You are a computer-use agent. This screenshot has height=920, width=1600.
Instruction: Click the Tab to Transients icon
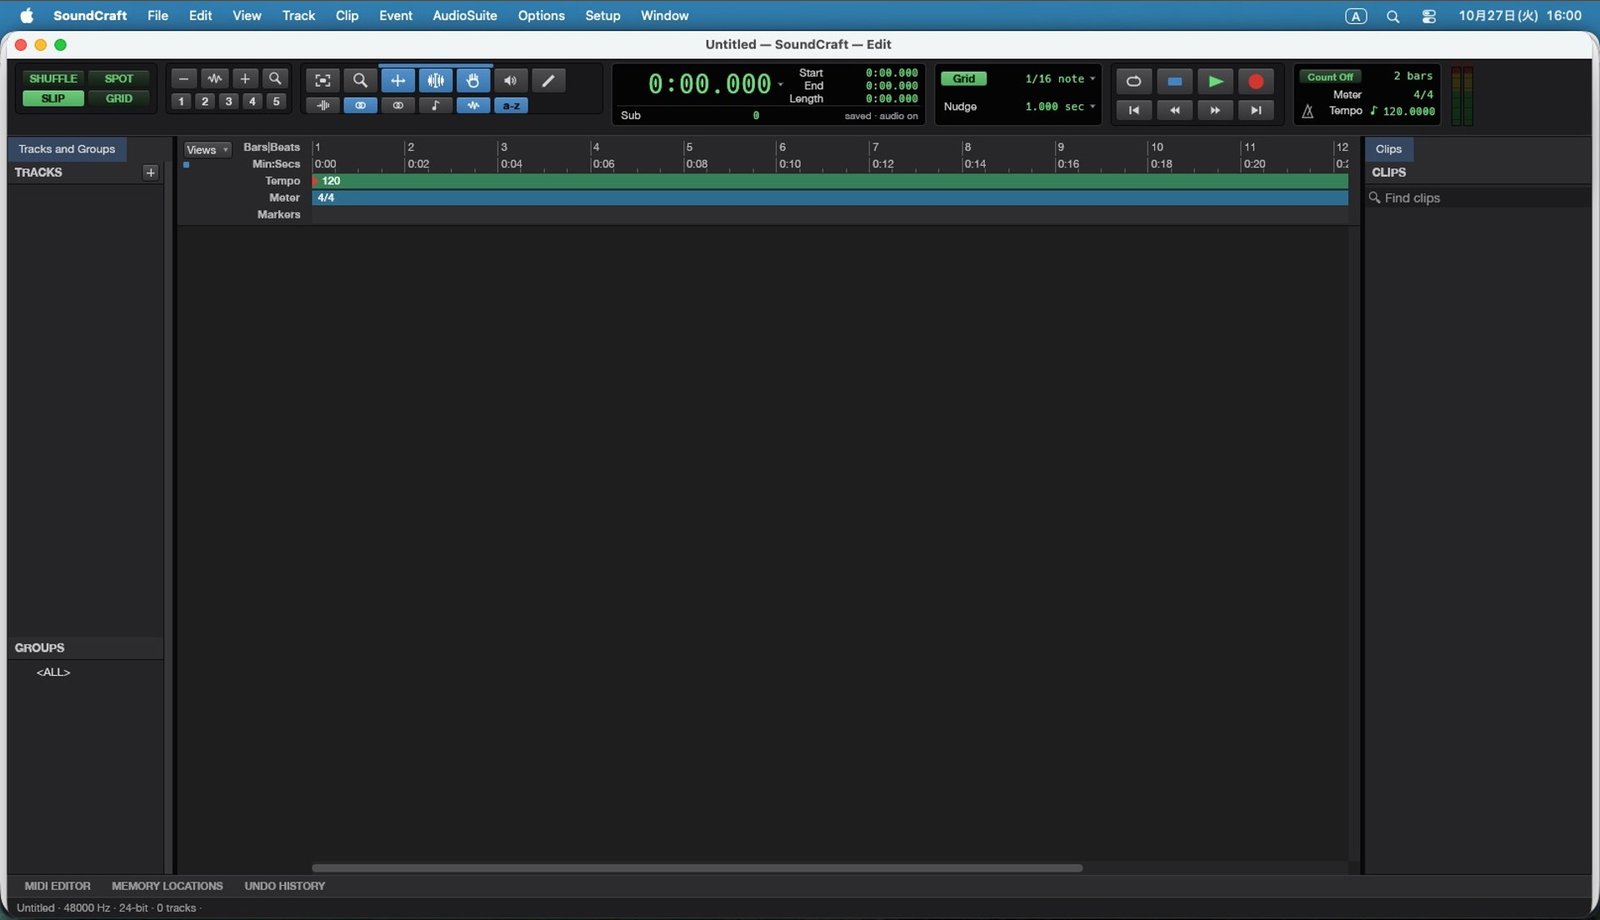[x=323, y=105]
